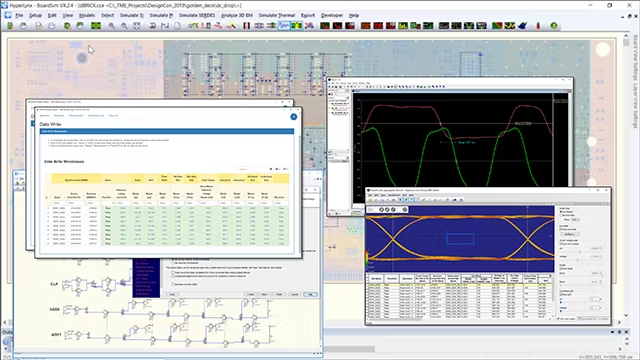
Task: Click the first circular arrow icon above eye diagram
Action: 381,209
